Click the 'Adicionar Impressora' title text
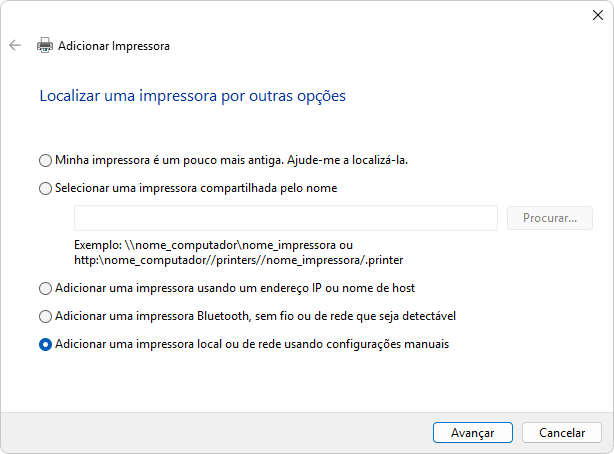 114,46
